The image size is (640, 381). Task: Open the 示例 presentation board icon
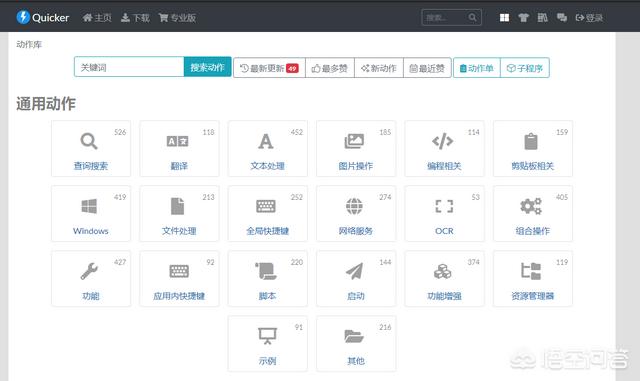[x=267, y=336]
